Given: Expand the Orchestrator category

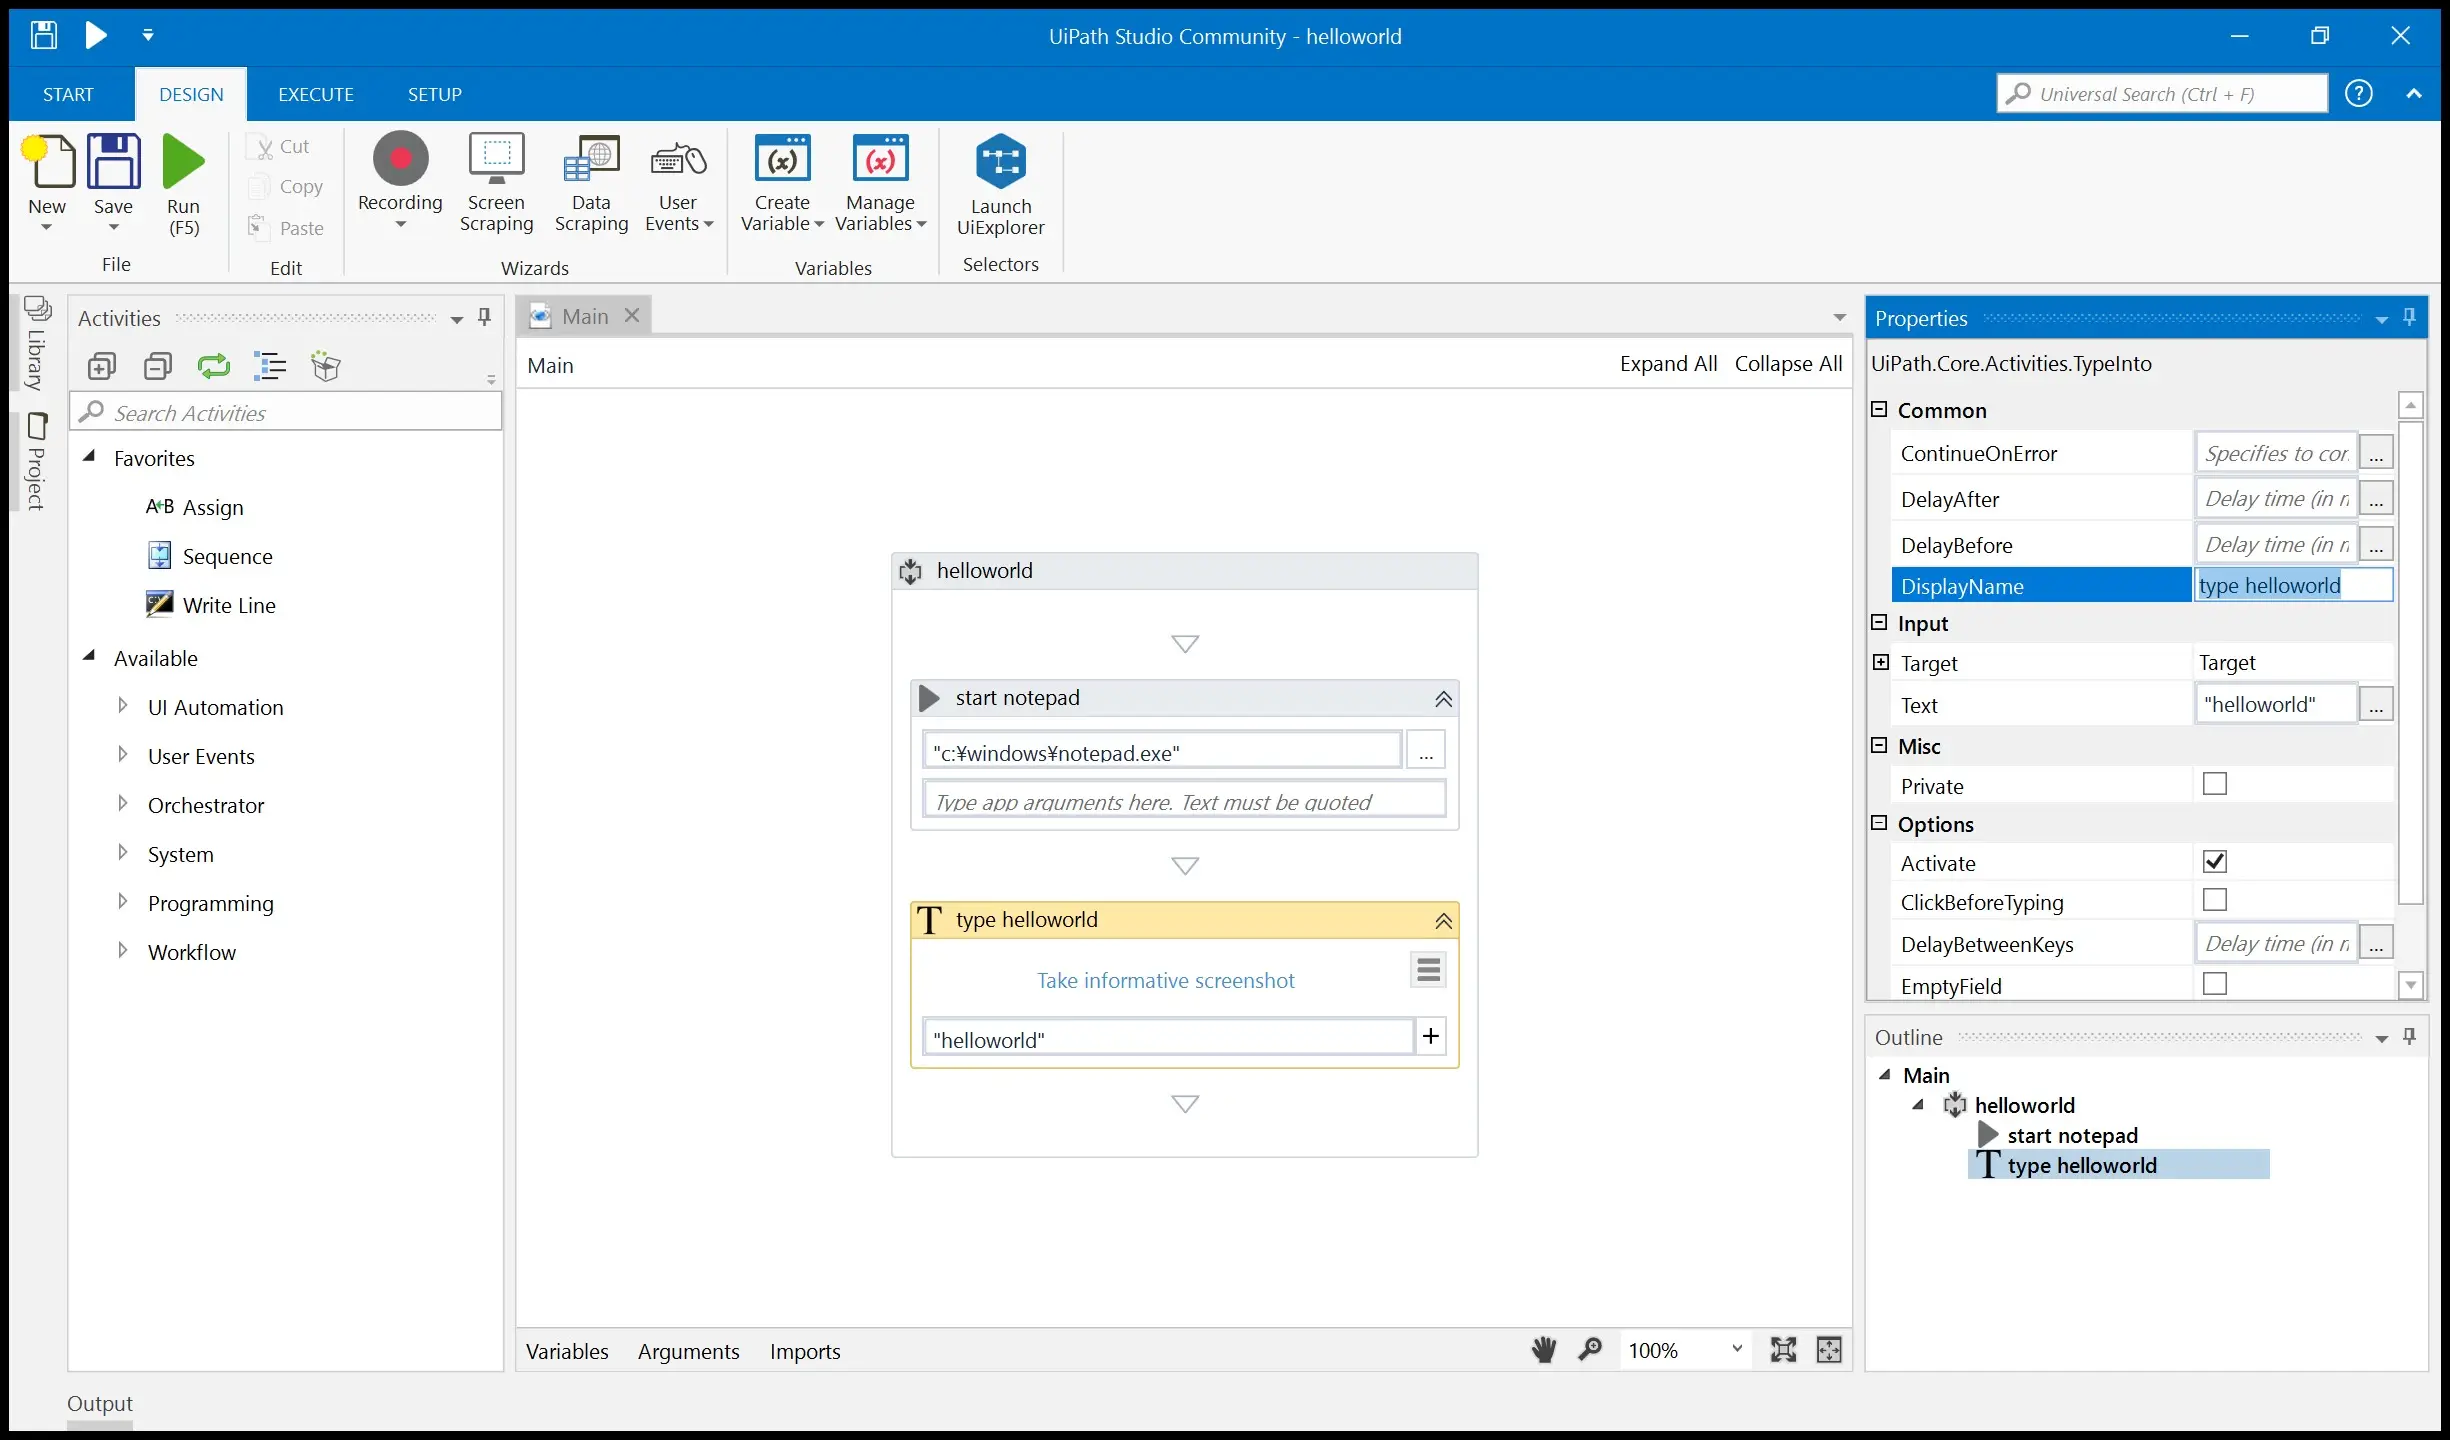Looking at the screenshot, I should [123, 804].
